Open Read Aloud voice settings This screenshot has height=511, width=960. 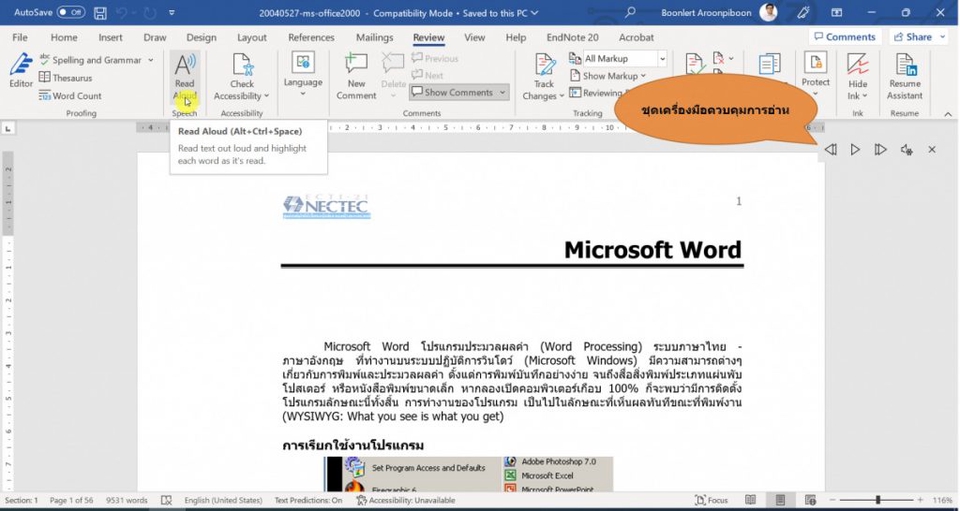(x=907, y=149)
